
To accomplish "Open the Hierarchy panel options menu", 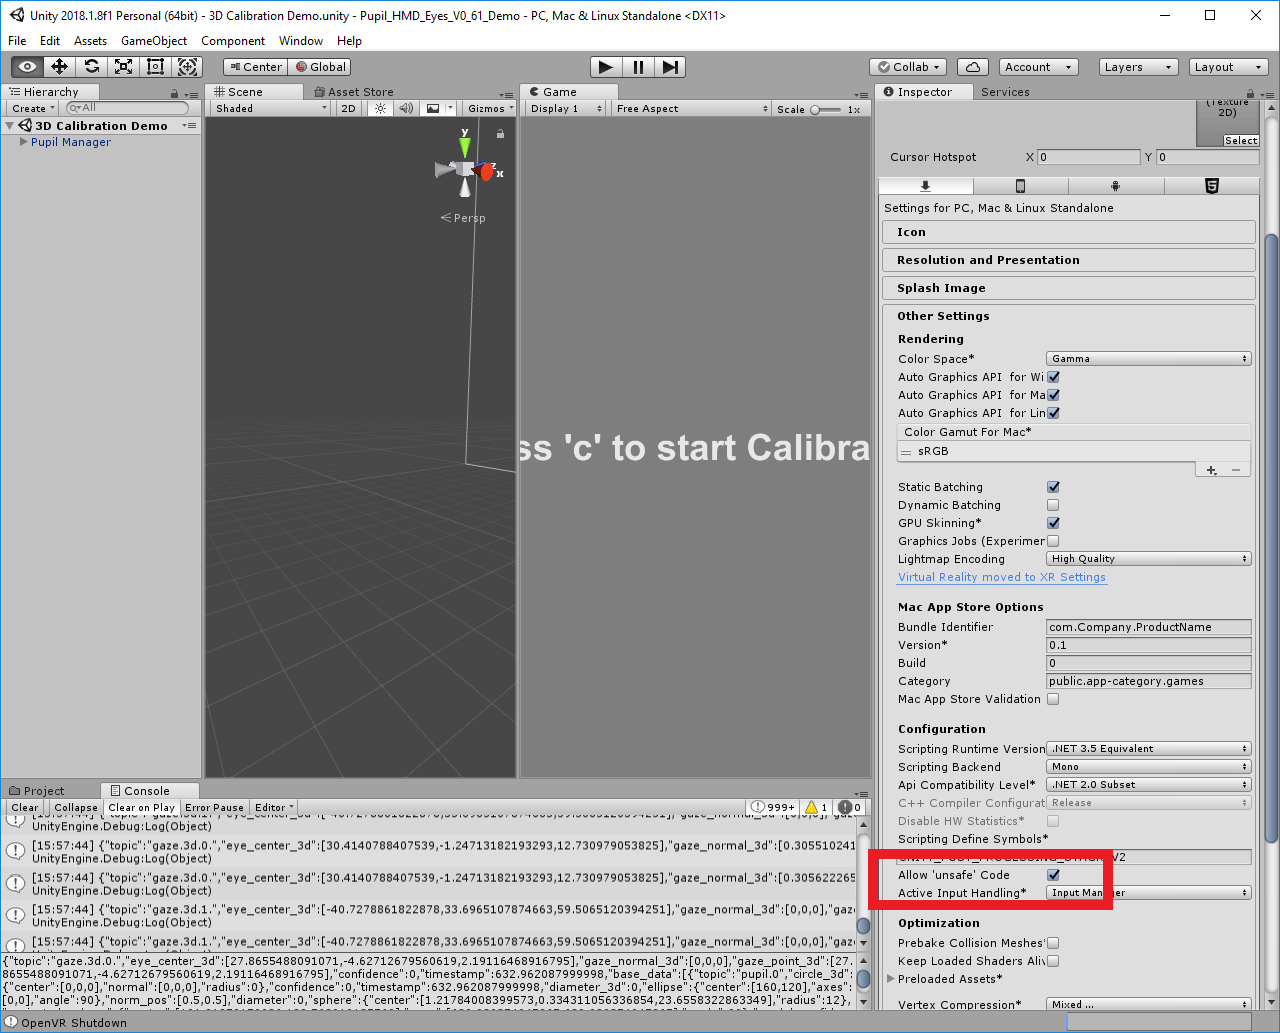I will (x=190, y=94).
